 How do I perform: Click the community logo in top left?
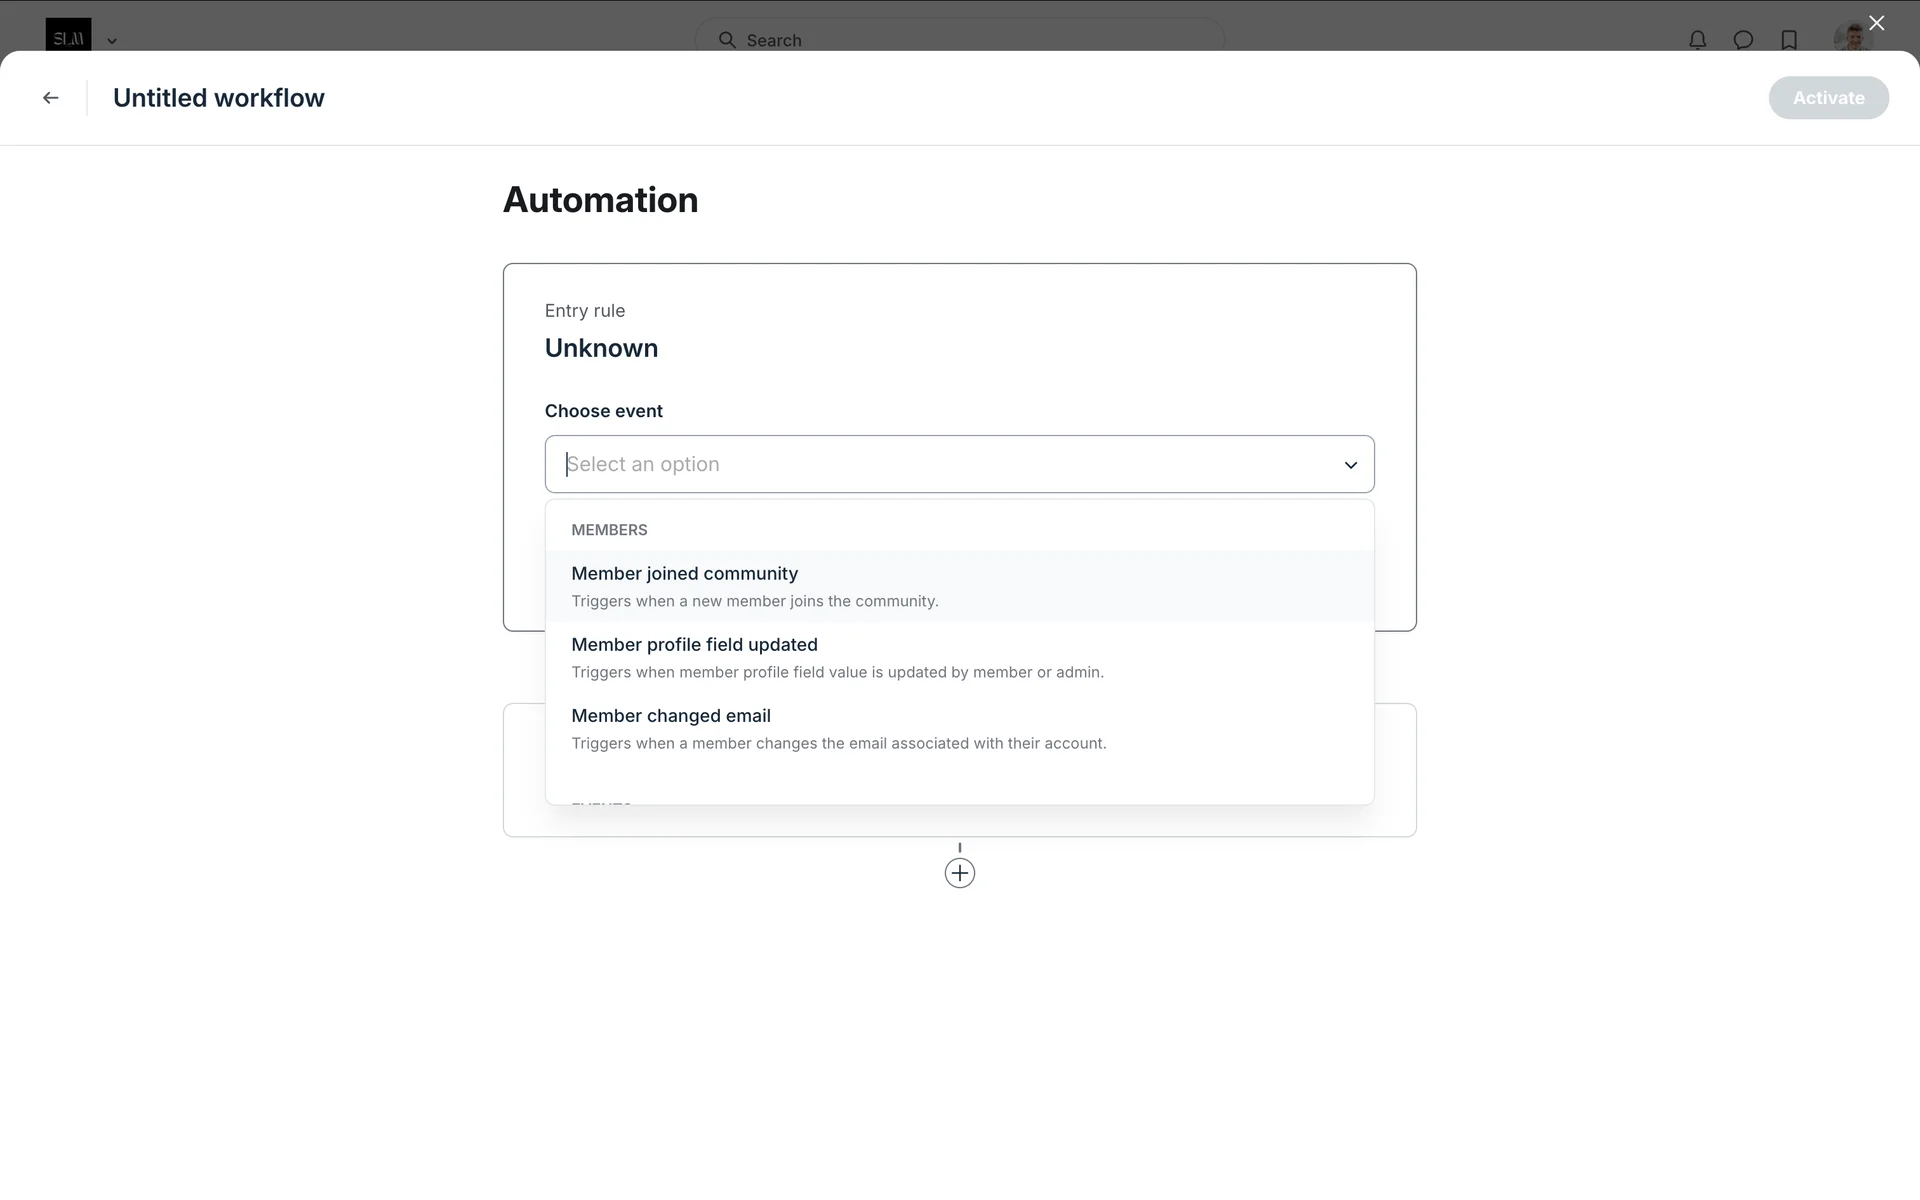(68, 36)
